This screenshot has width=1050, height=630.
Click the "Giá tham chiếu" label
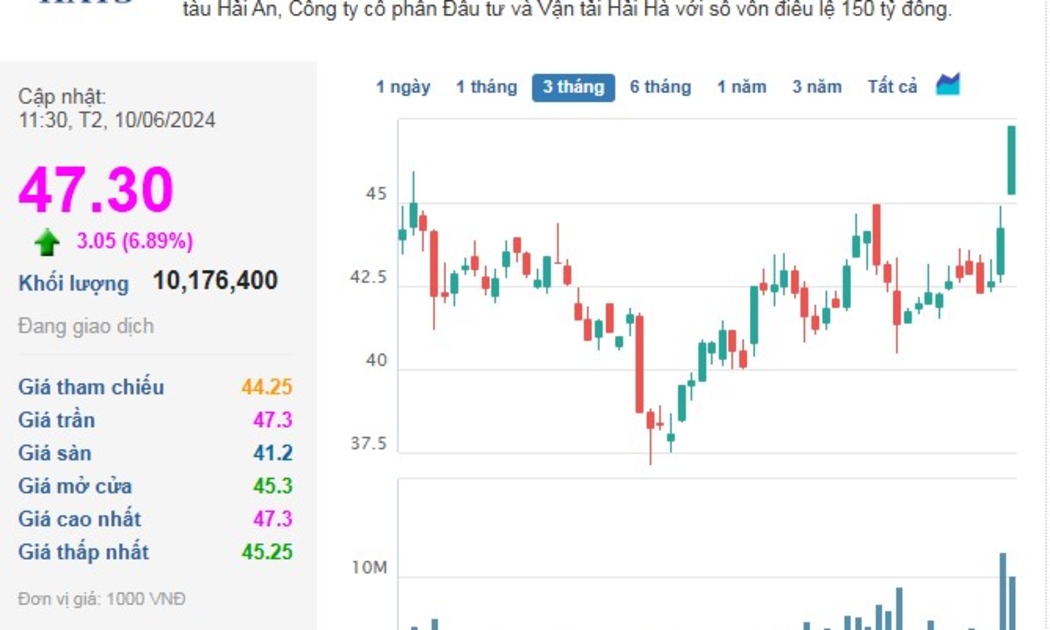(x=91, y=387)
